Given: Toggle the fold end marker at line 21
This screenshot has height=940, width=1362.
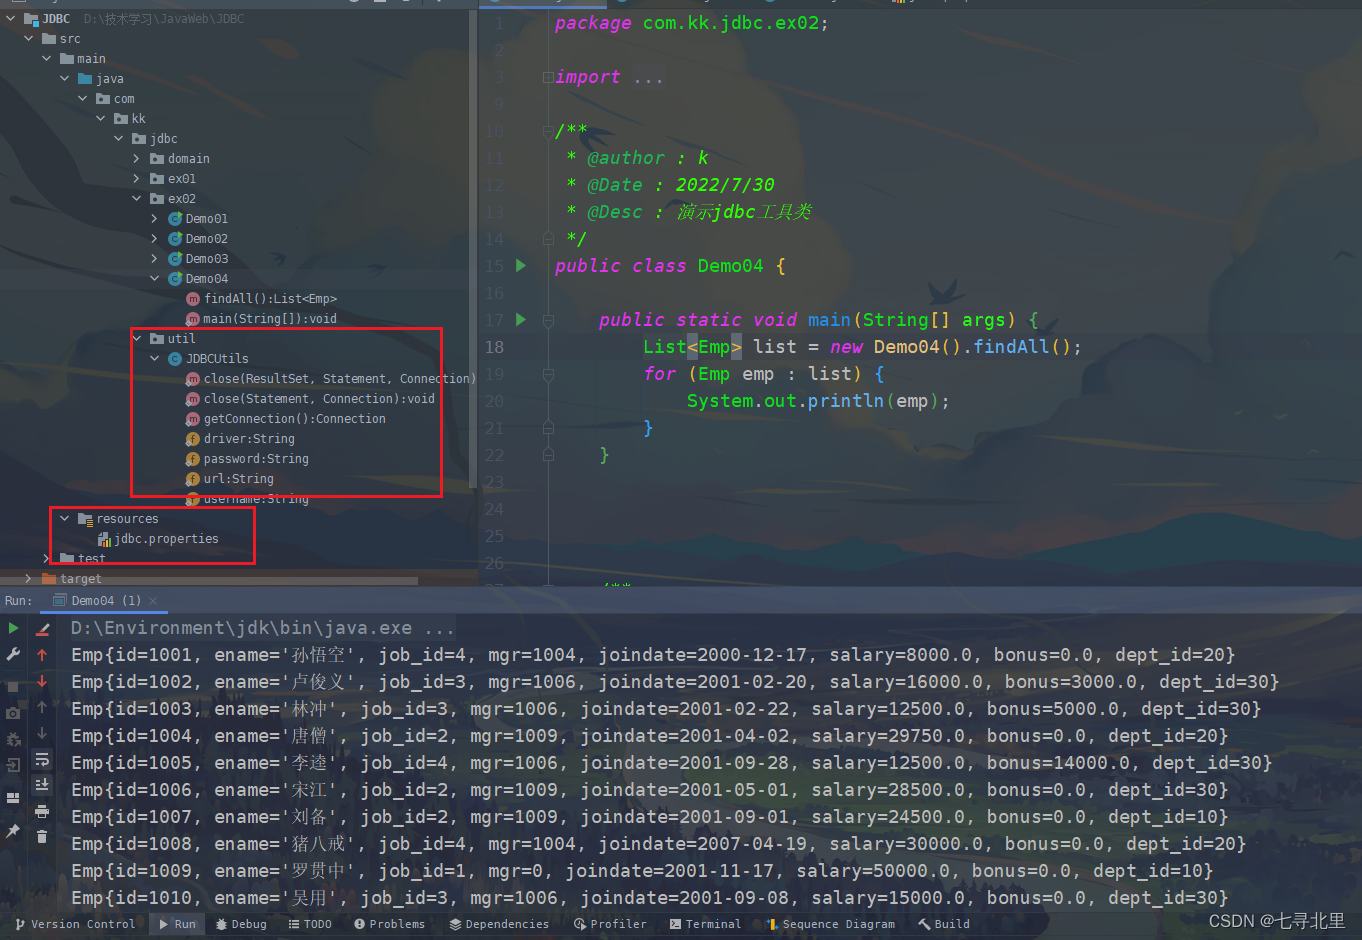Looking at the screenshot, I should point(548,427).
